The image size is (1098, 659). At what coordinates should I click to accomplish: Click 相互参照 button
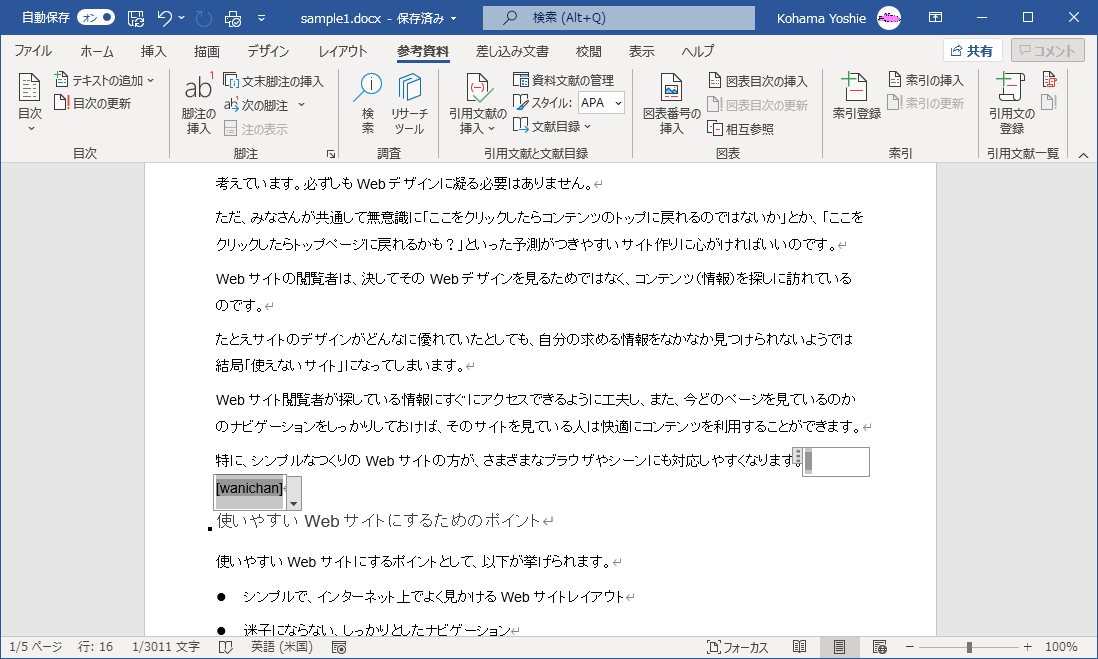pyautogui.click(x=741, y=129)
